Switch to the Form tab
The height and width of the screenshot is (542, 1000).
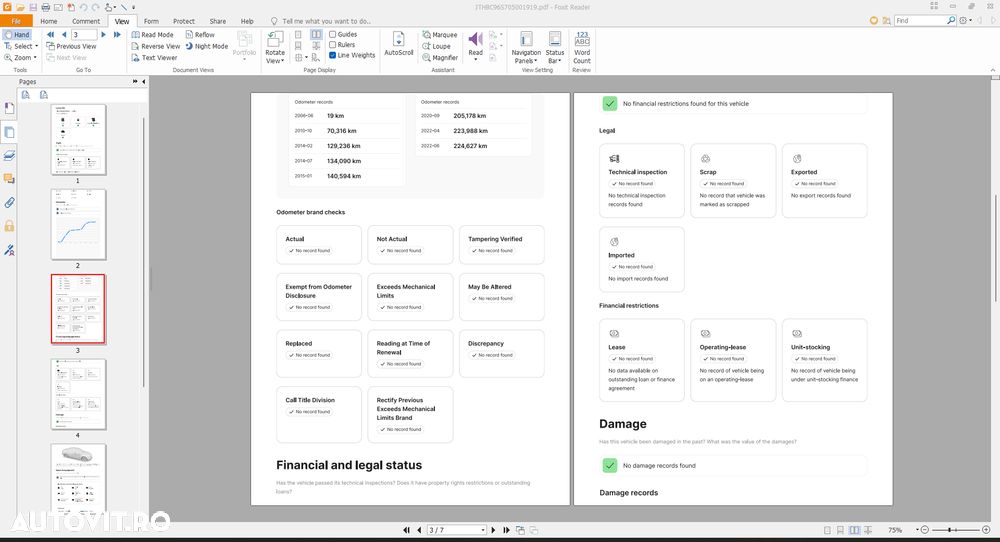coord(151,21)
